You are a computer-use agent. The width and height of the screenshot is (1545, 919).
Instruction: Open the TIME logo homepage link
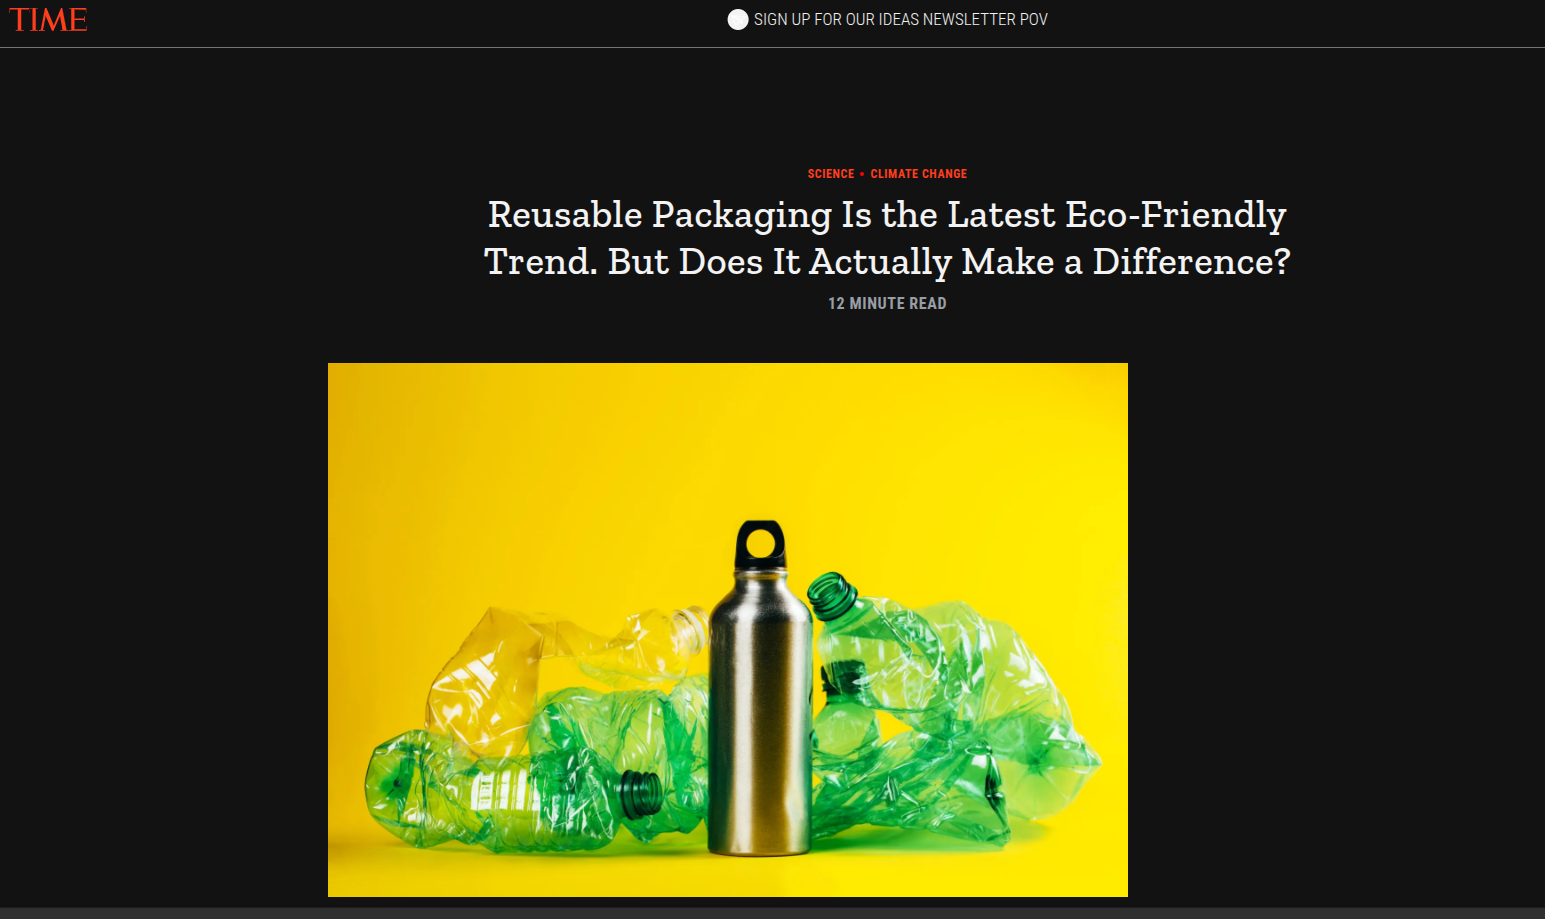(48, 20)
